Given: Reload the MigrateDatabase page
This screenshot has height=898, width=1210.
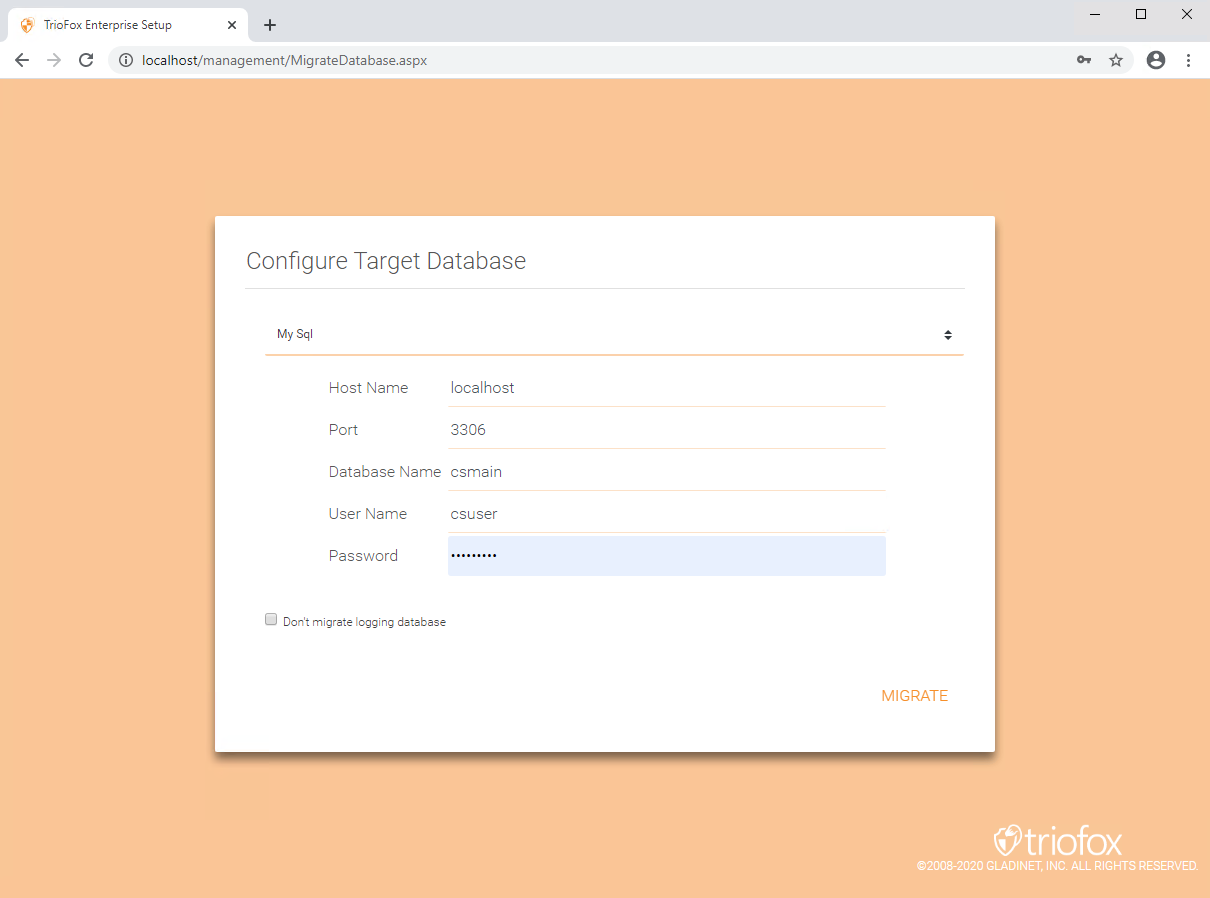Looking at the screenshot, I should (86, 60).
